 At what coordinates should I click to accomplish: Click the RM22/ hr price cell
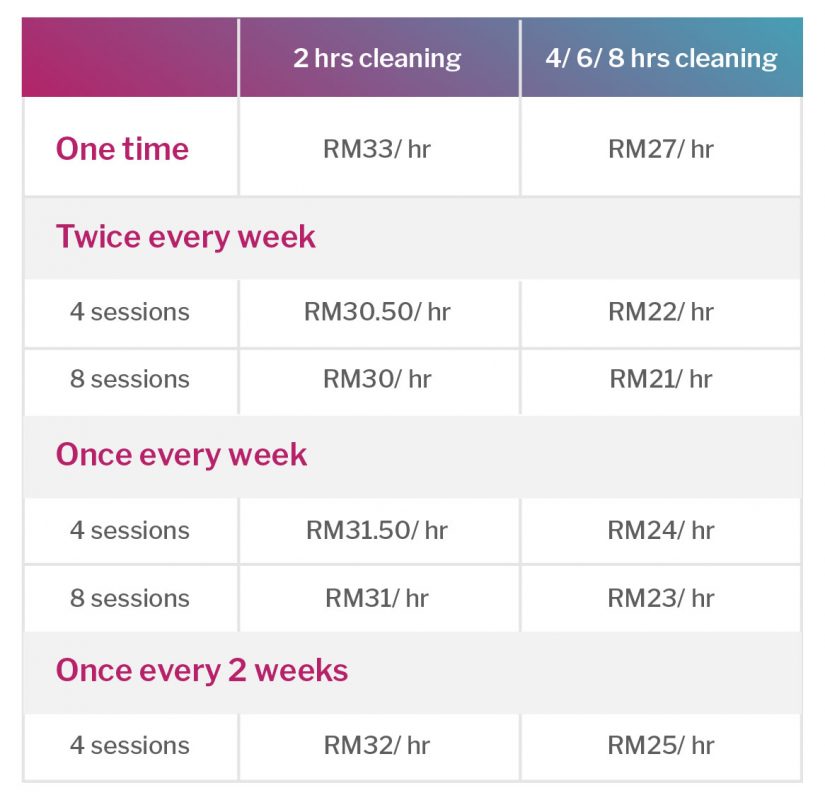coord(661,312)
